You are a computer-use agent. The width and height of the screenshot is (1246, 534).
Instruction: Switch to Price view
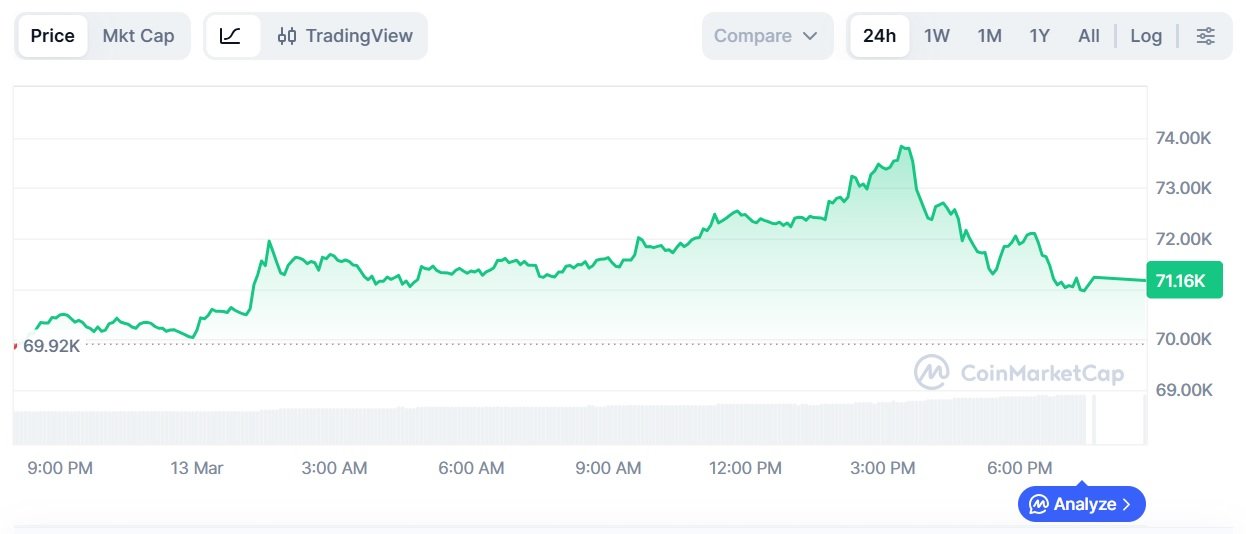(x=52, y=36)
